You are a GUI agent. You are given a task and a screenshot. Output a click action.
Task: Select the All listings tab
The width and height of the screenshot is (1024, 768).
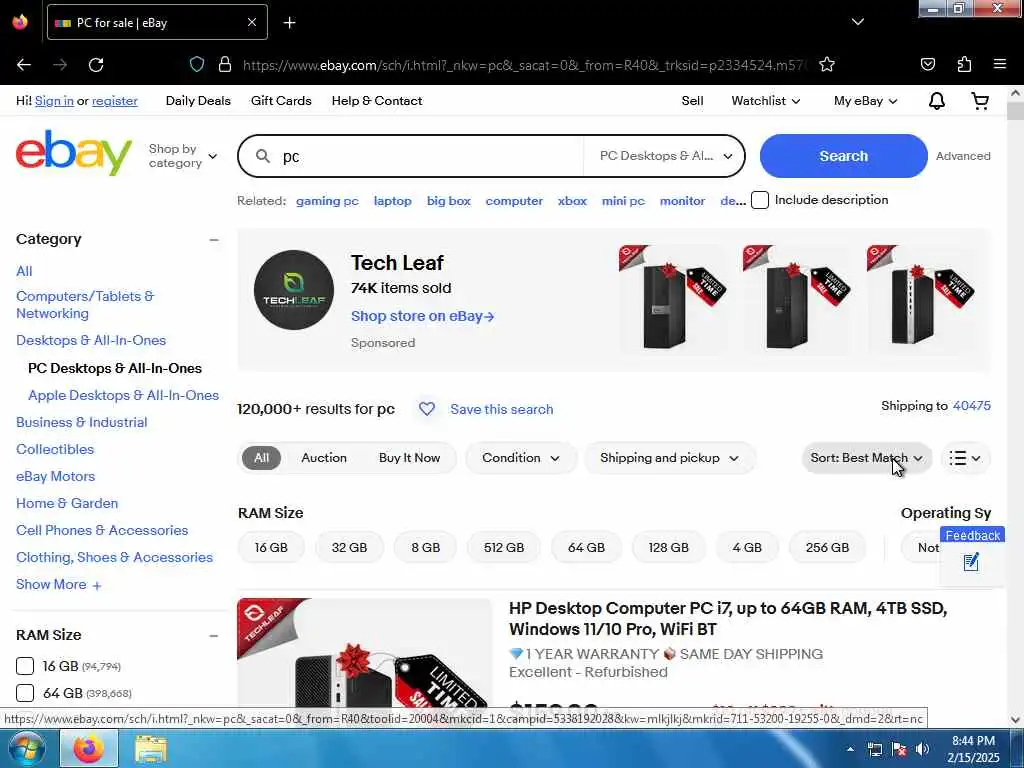261,458
